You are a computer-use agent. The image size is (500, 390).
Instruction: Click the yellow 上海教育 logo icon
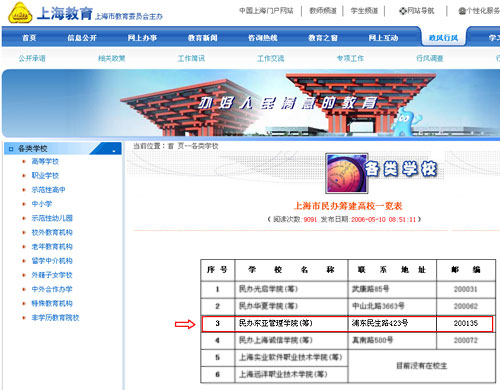(20, 13)
